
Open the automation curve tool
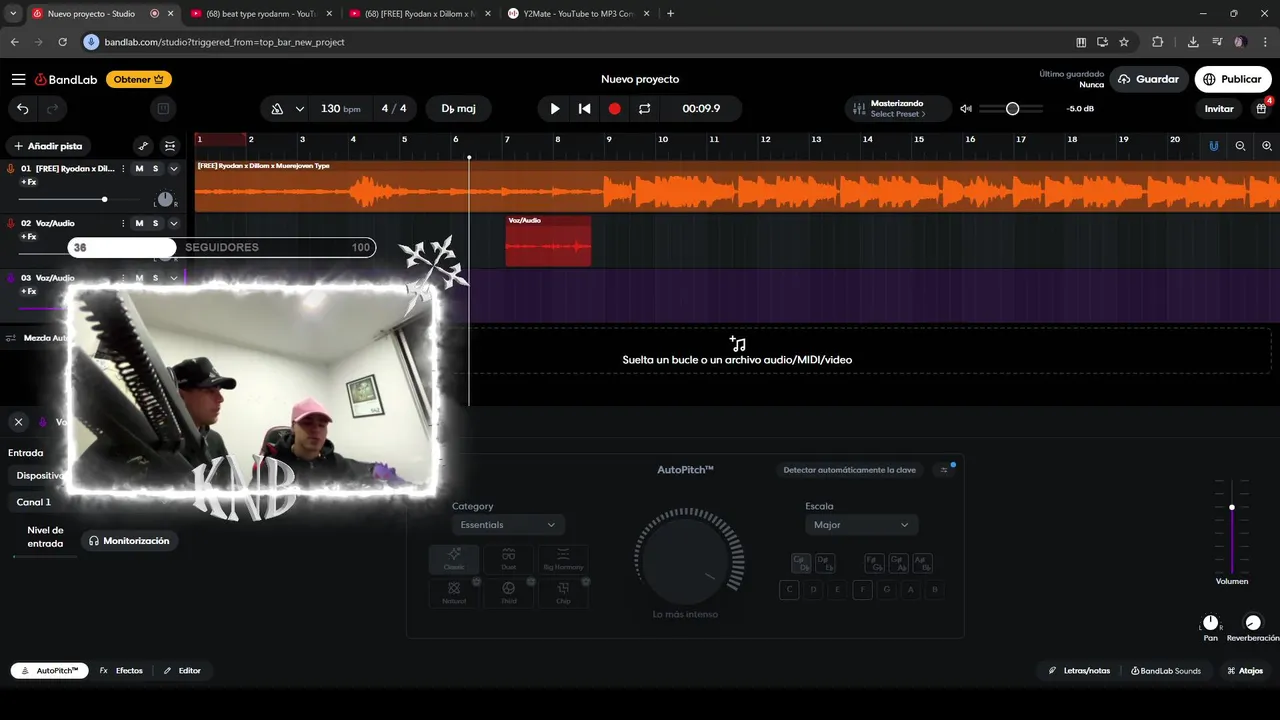click(143, 146)
